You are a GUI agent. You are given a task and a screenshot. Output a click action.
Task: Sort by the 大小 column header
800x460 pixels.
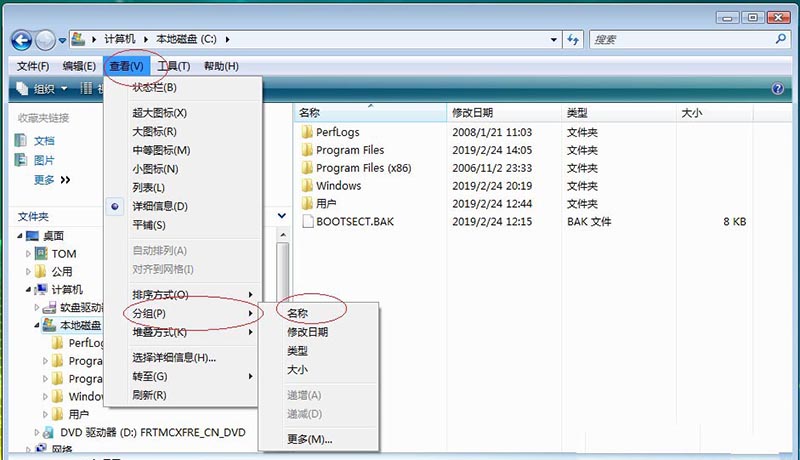pyautogui.click(x=715, y=113)
